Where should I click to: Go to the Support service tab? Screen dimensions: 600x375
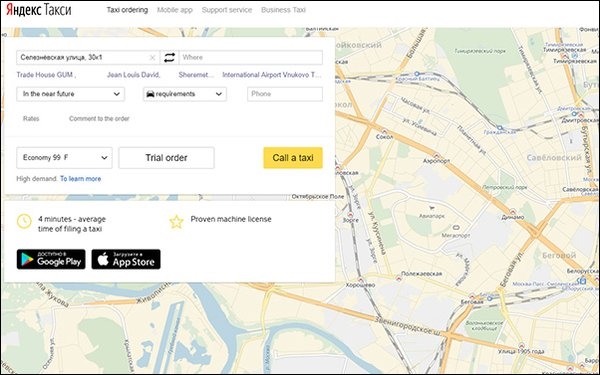point(227,10)
